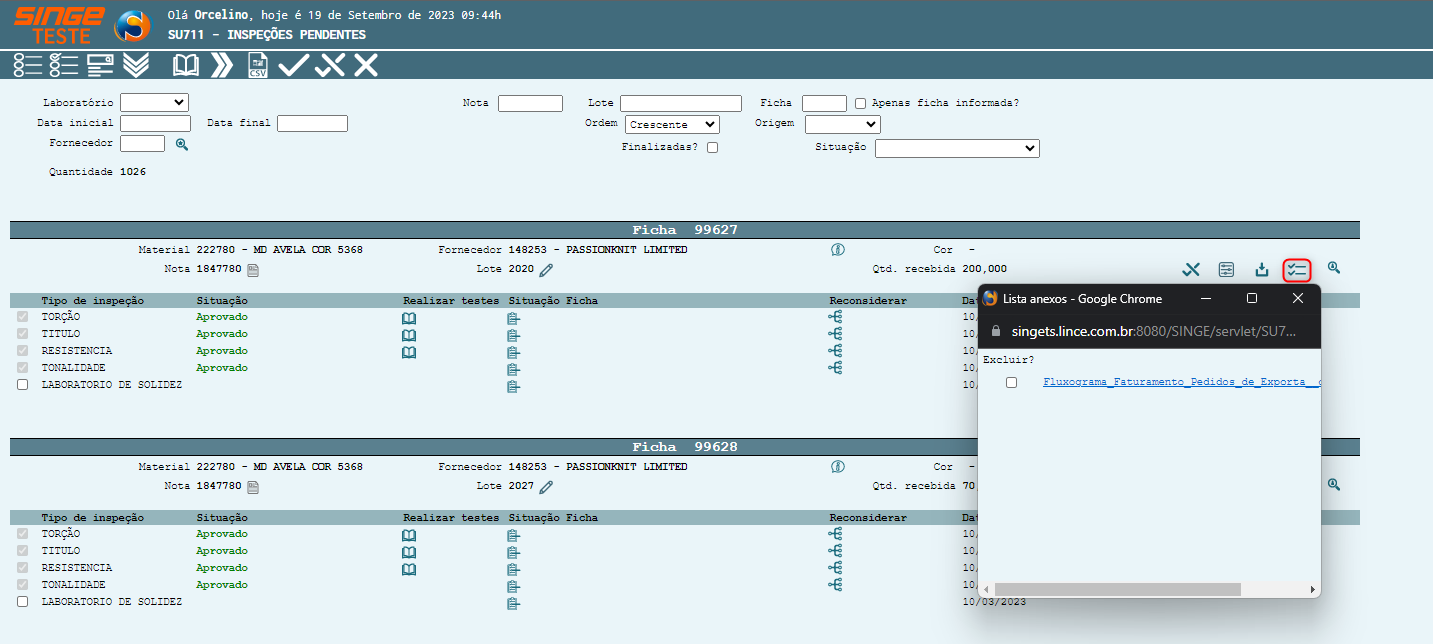Screen dimensions: 1433x644
Task: Click the Fornecedor search magnifier icon
Action: coord(182,144)
